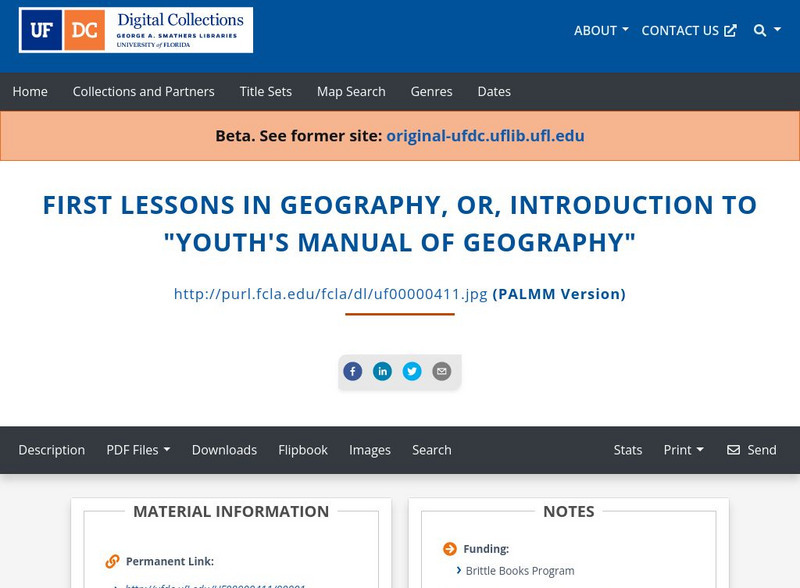Open the Print dropdown menu

pyautogui.click(x=683, y=450)
